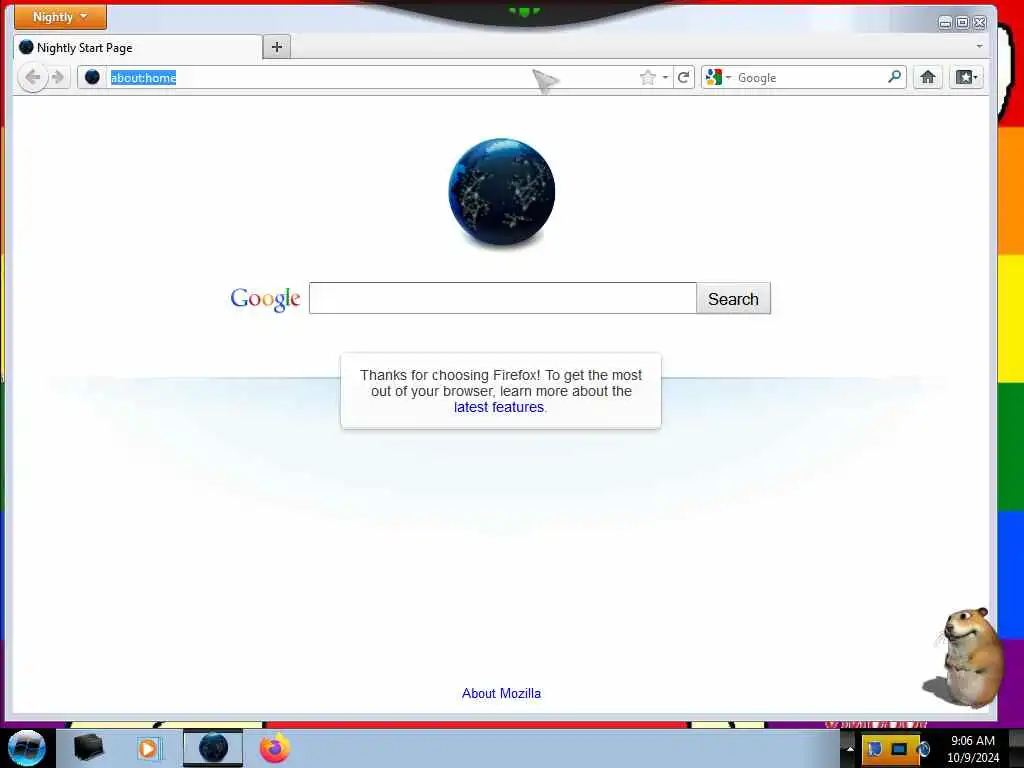Screen dimensions: 1024x768
Task: Click the Search button
Action: coord(733,298)
